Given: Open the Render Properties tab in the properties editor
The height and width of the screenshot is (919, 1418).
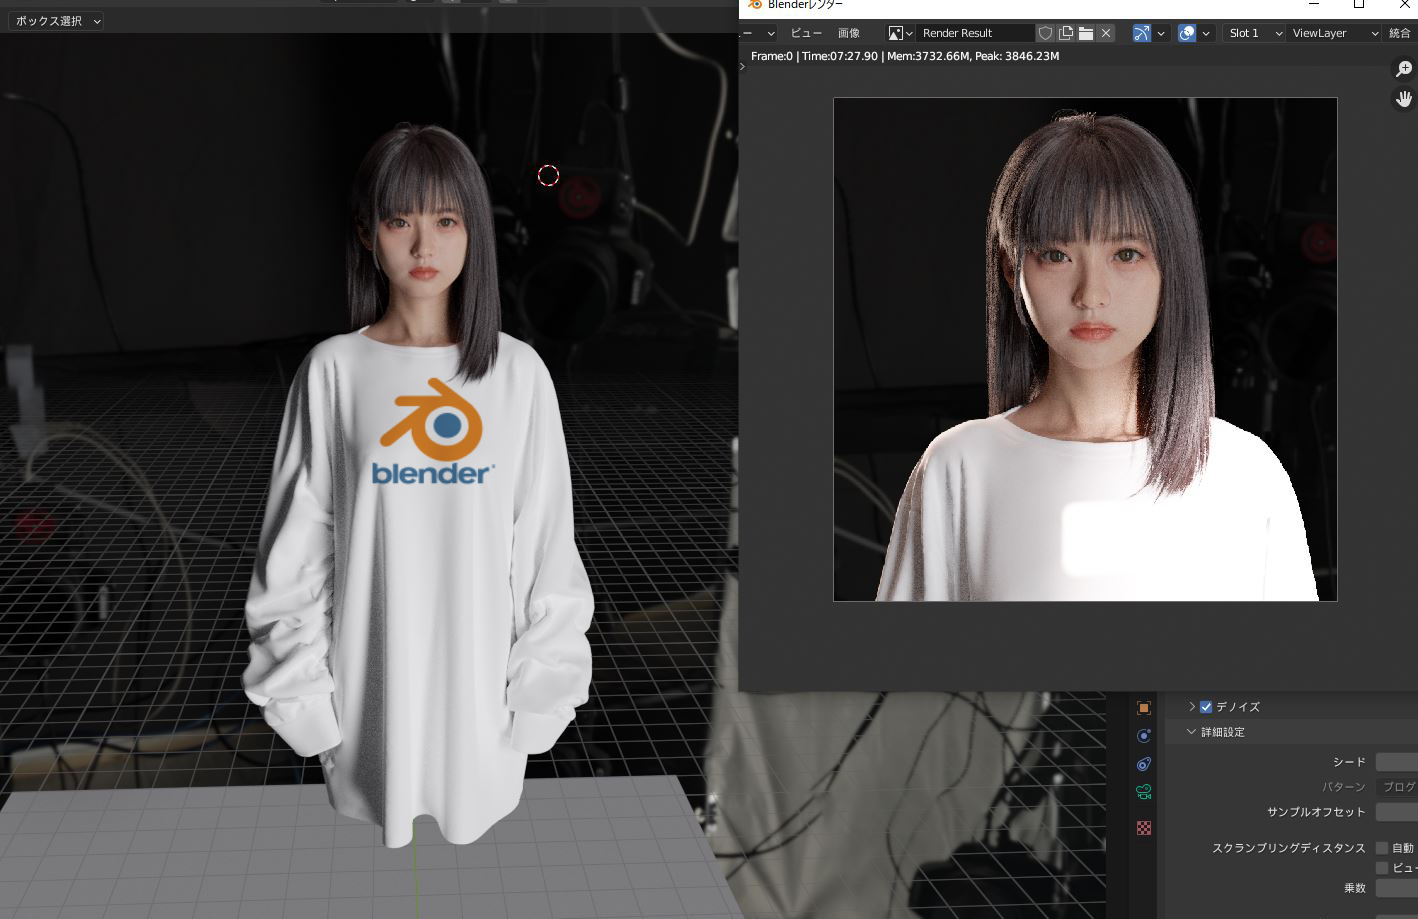Looking at the screenshot, I should 1143,735.
